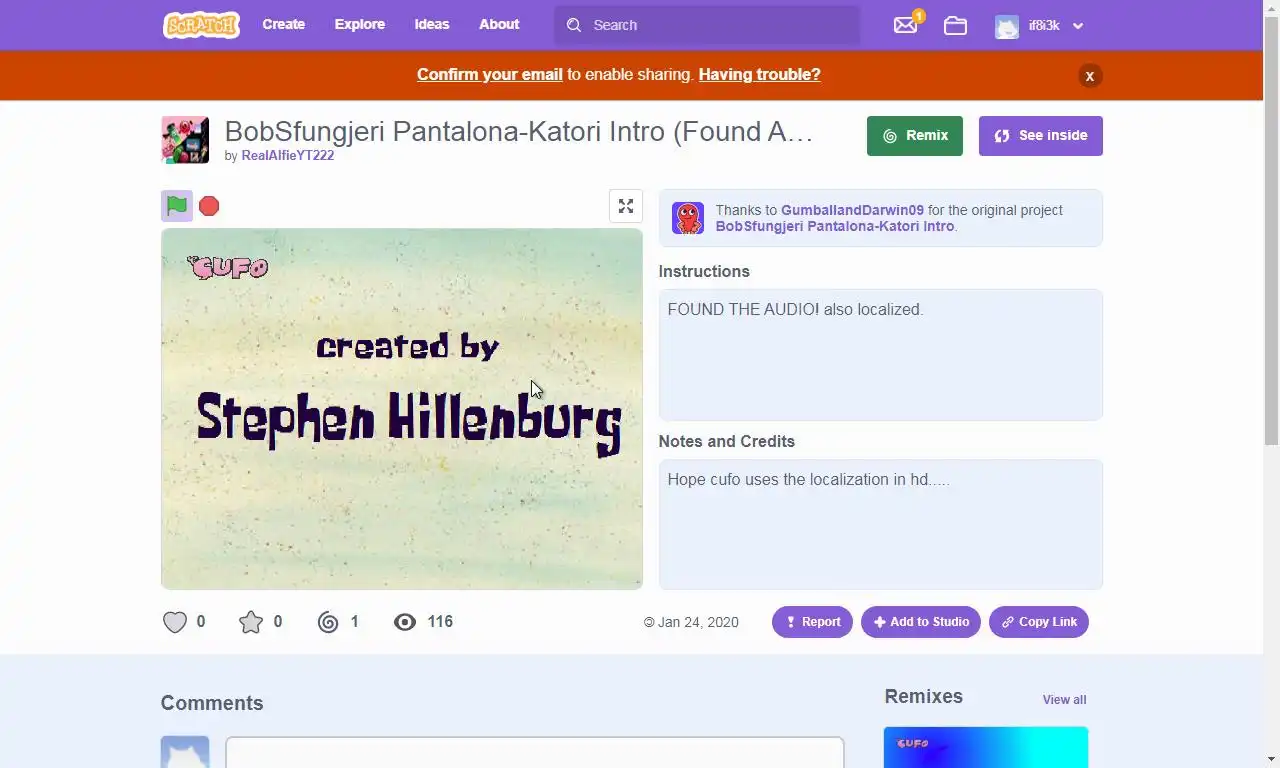Click the green Remix button
This screenshot has height=768, width=1280.
pos(915,136)
